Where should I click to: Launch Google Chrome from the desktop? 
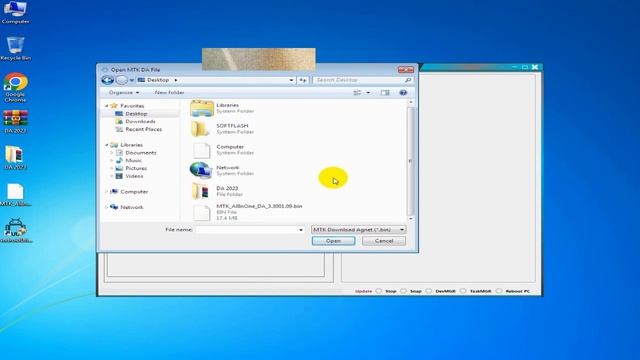[x=16, y=87]
